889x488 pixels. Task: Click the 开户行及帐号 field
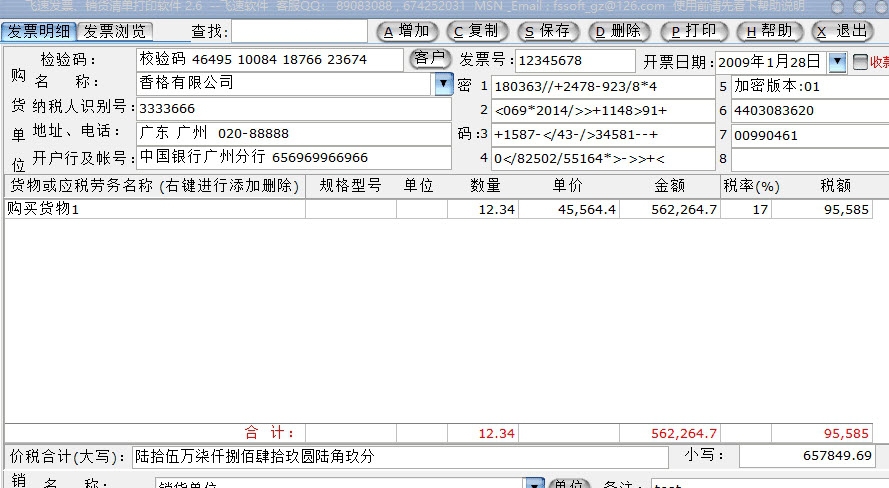coord(294,158)
